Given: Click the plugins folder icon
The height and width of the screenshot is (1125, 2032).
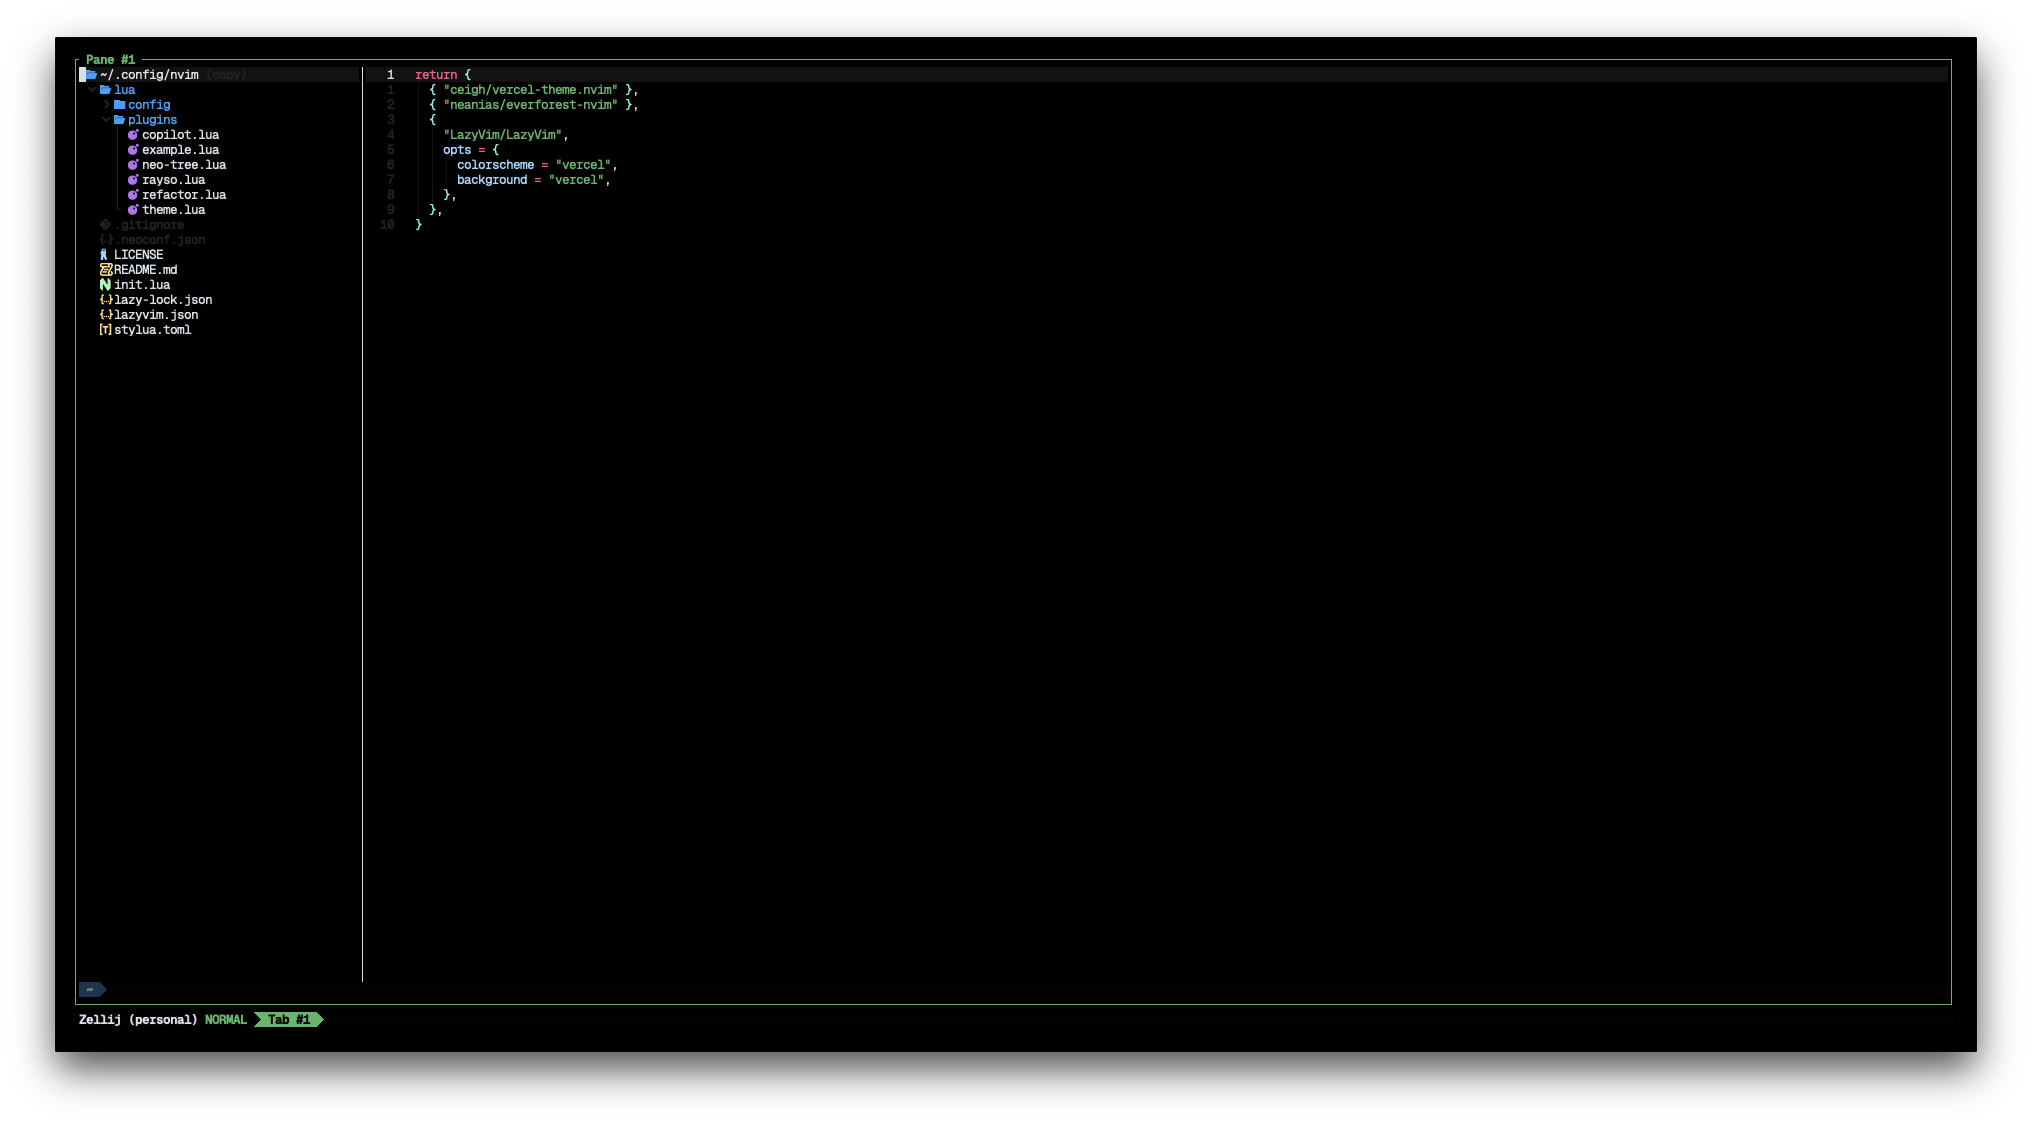Looking at the screenshot, I should click(119, 120).
